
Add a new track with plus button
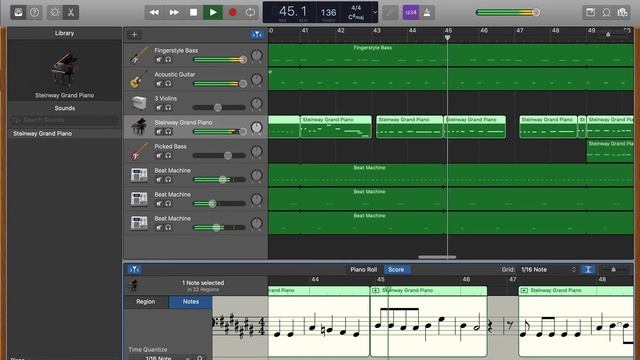pyautogui.click(x=134, y=35)
